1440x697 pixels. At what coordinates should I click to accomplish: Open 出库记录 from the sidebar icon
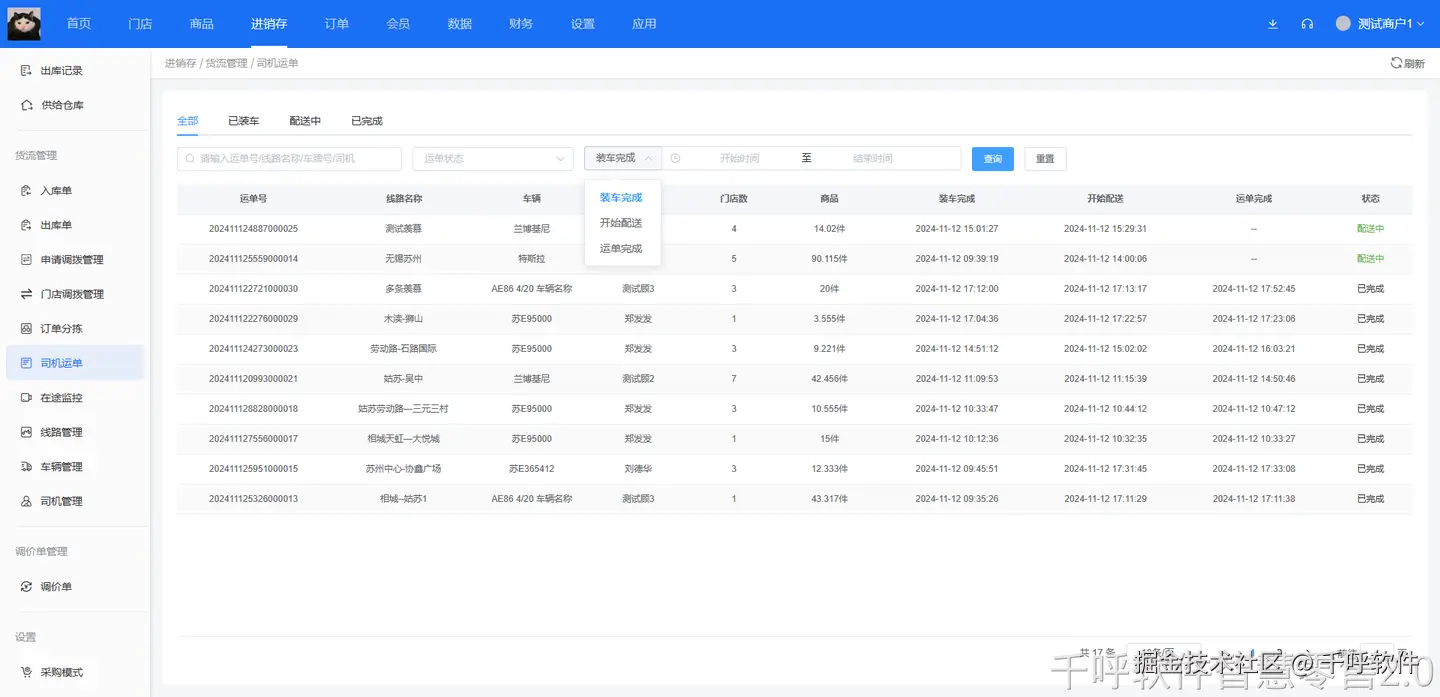tap(27, 71)
